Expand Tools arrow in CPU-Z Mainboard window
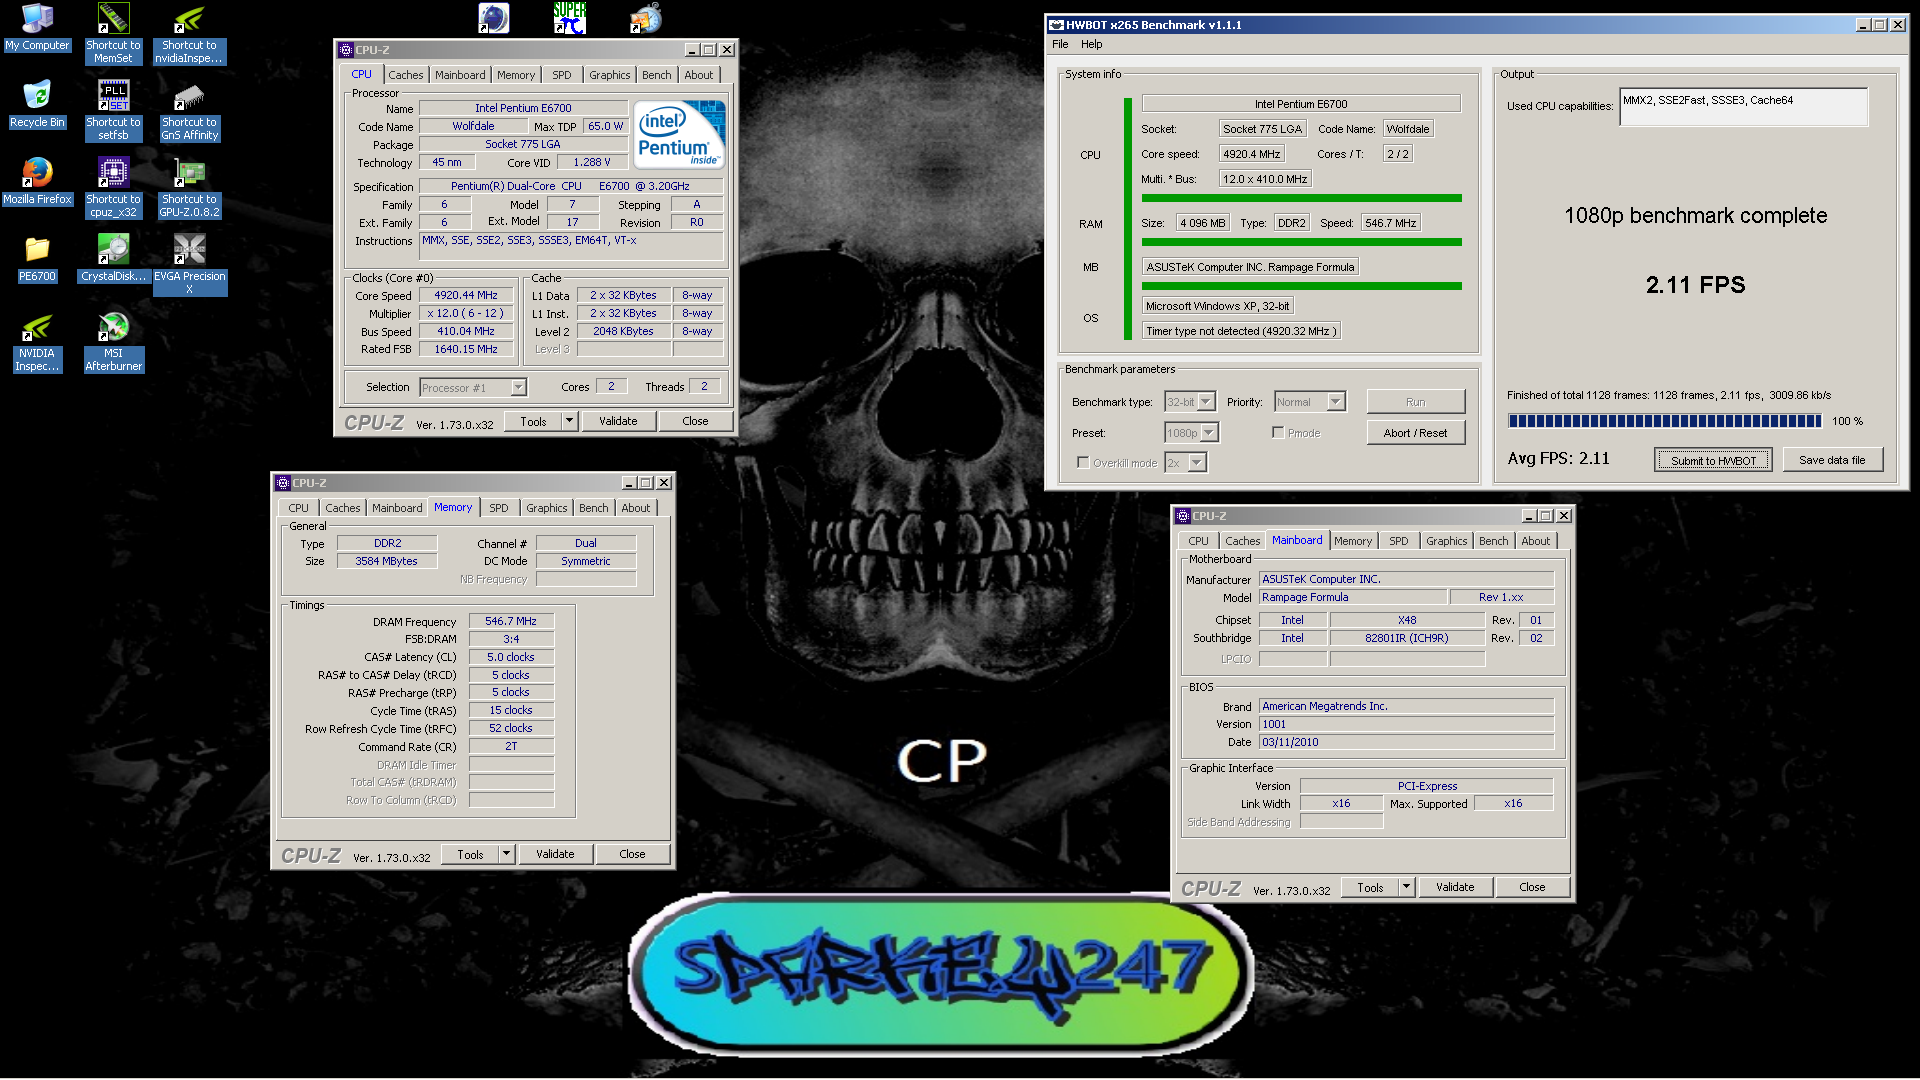Image resolution: width=1920 pixels, height=1080 pixels. point(1406,887)
